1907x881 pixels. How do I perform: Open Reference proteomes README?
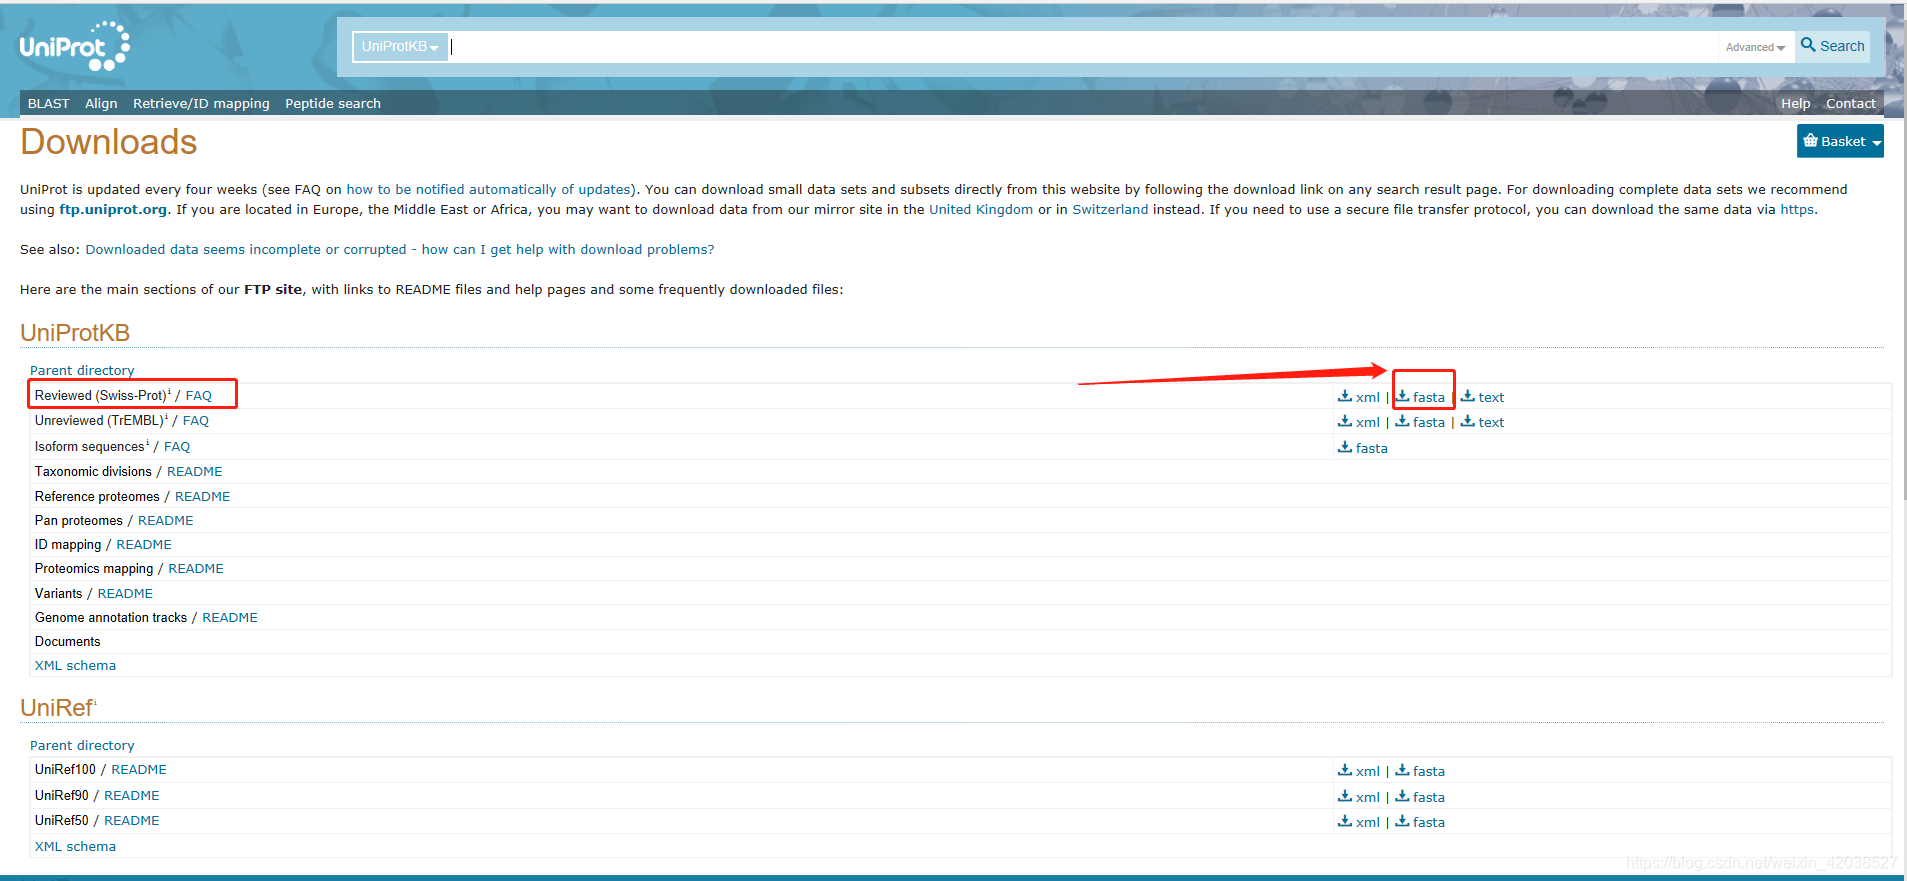point(203,497)
